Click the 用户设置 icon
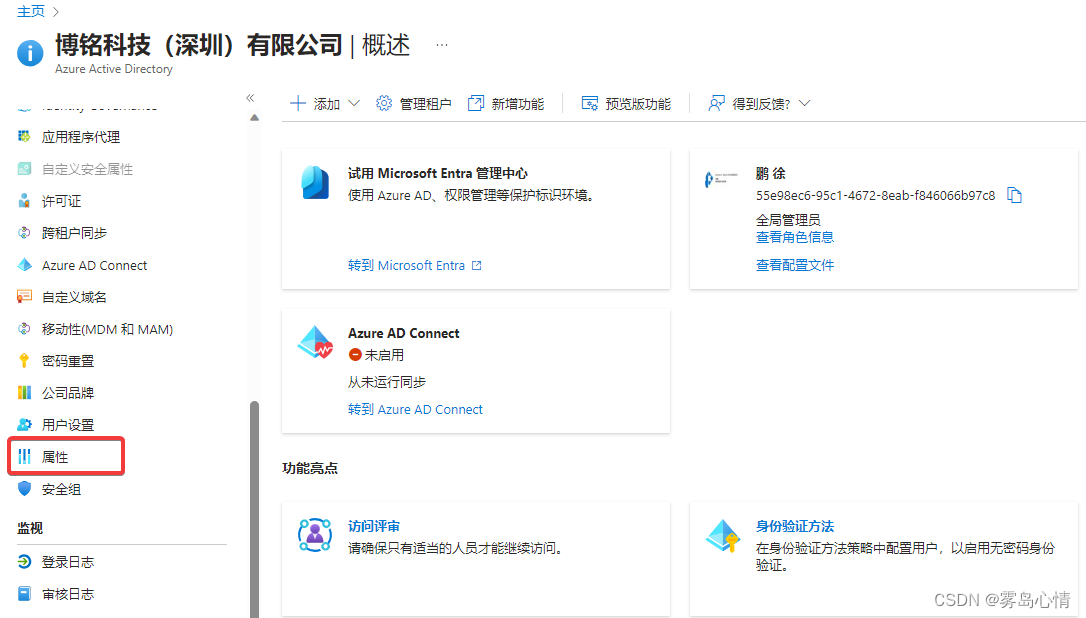This screenshot has width=1086, height=618. (24, 424)
